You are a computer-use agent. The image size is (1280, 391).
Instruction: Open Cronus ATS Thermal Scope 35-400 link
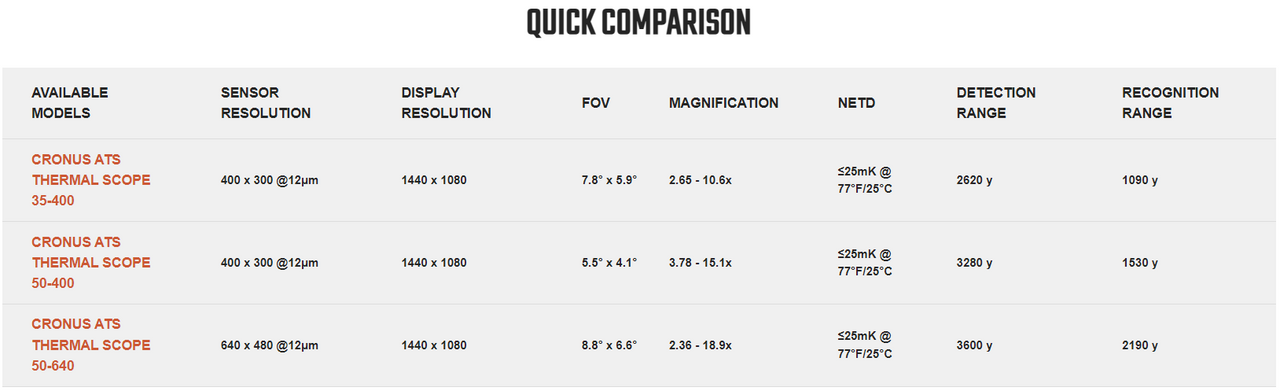click(x=91, y=180)
